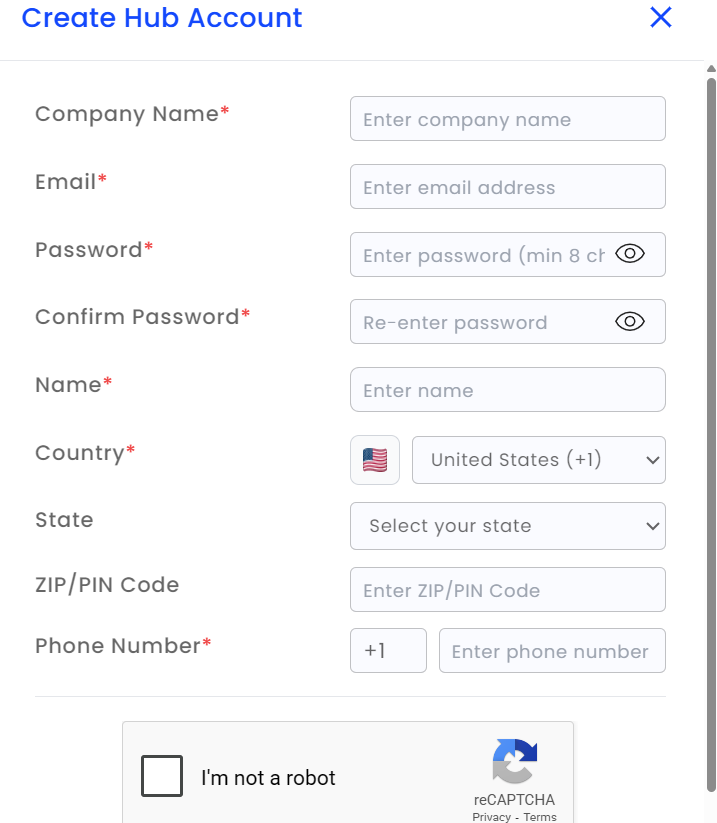Open the United States (+1) country dropdown
The width and height of the screenshot is (717, 823).
[x=538, y=460]
